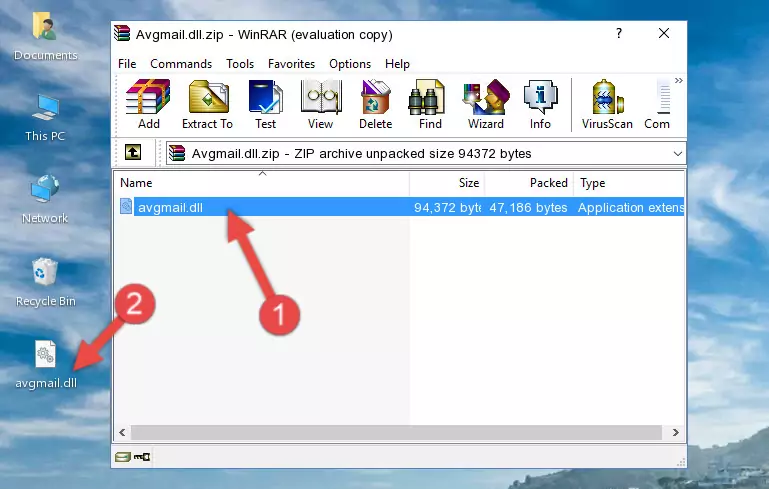Show archive Info
This screenshot has height=489, width=769.
(540, 104)
